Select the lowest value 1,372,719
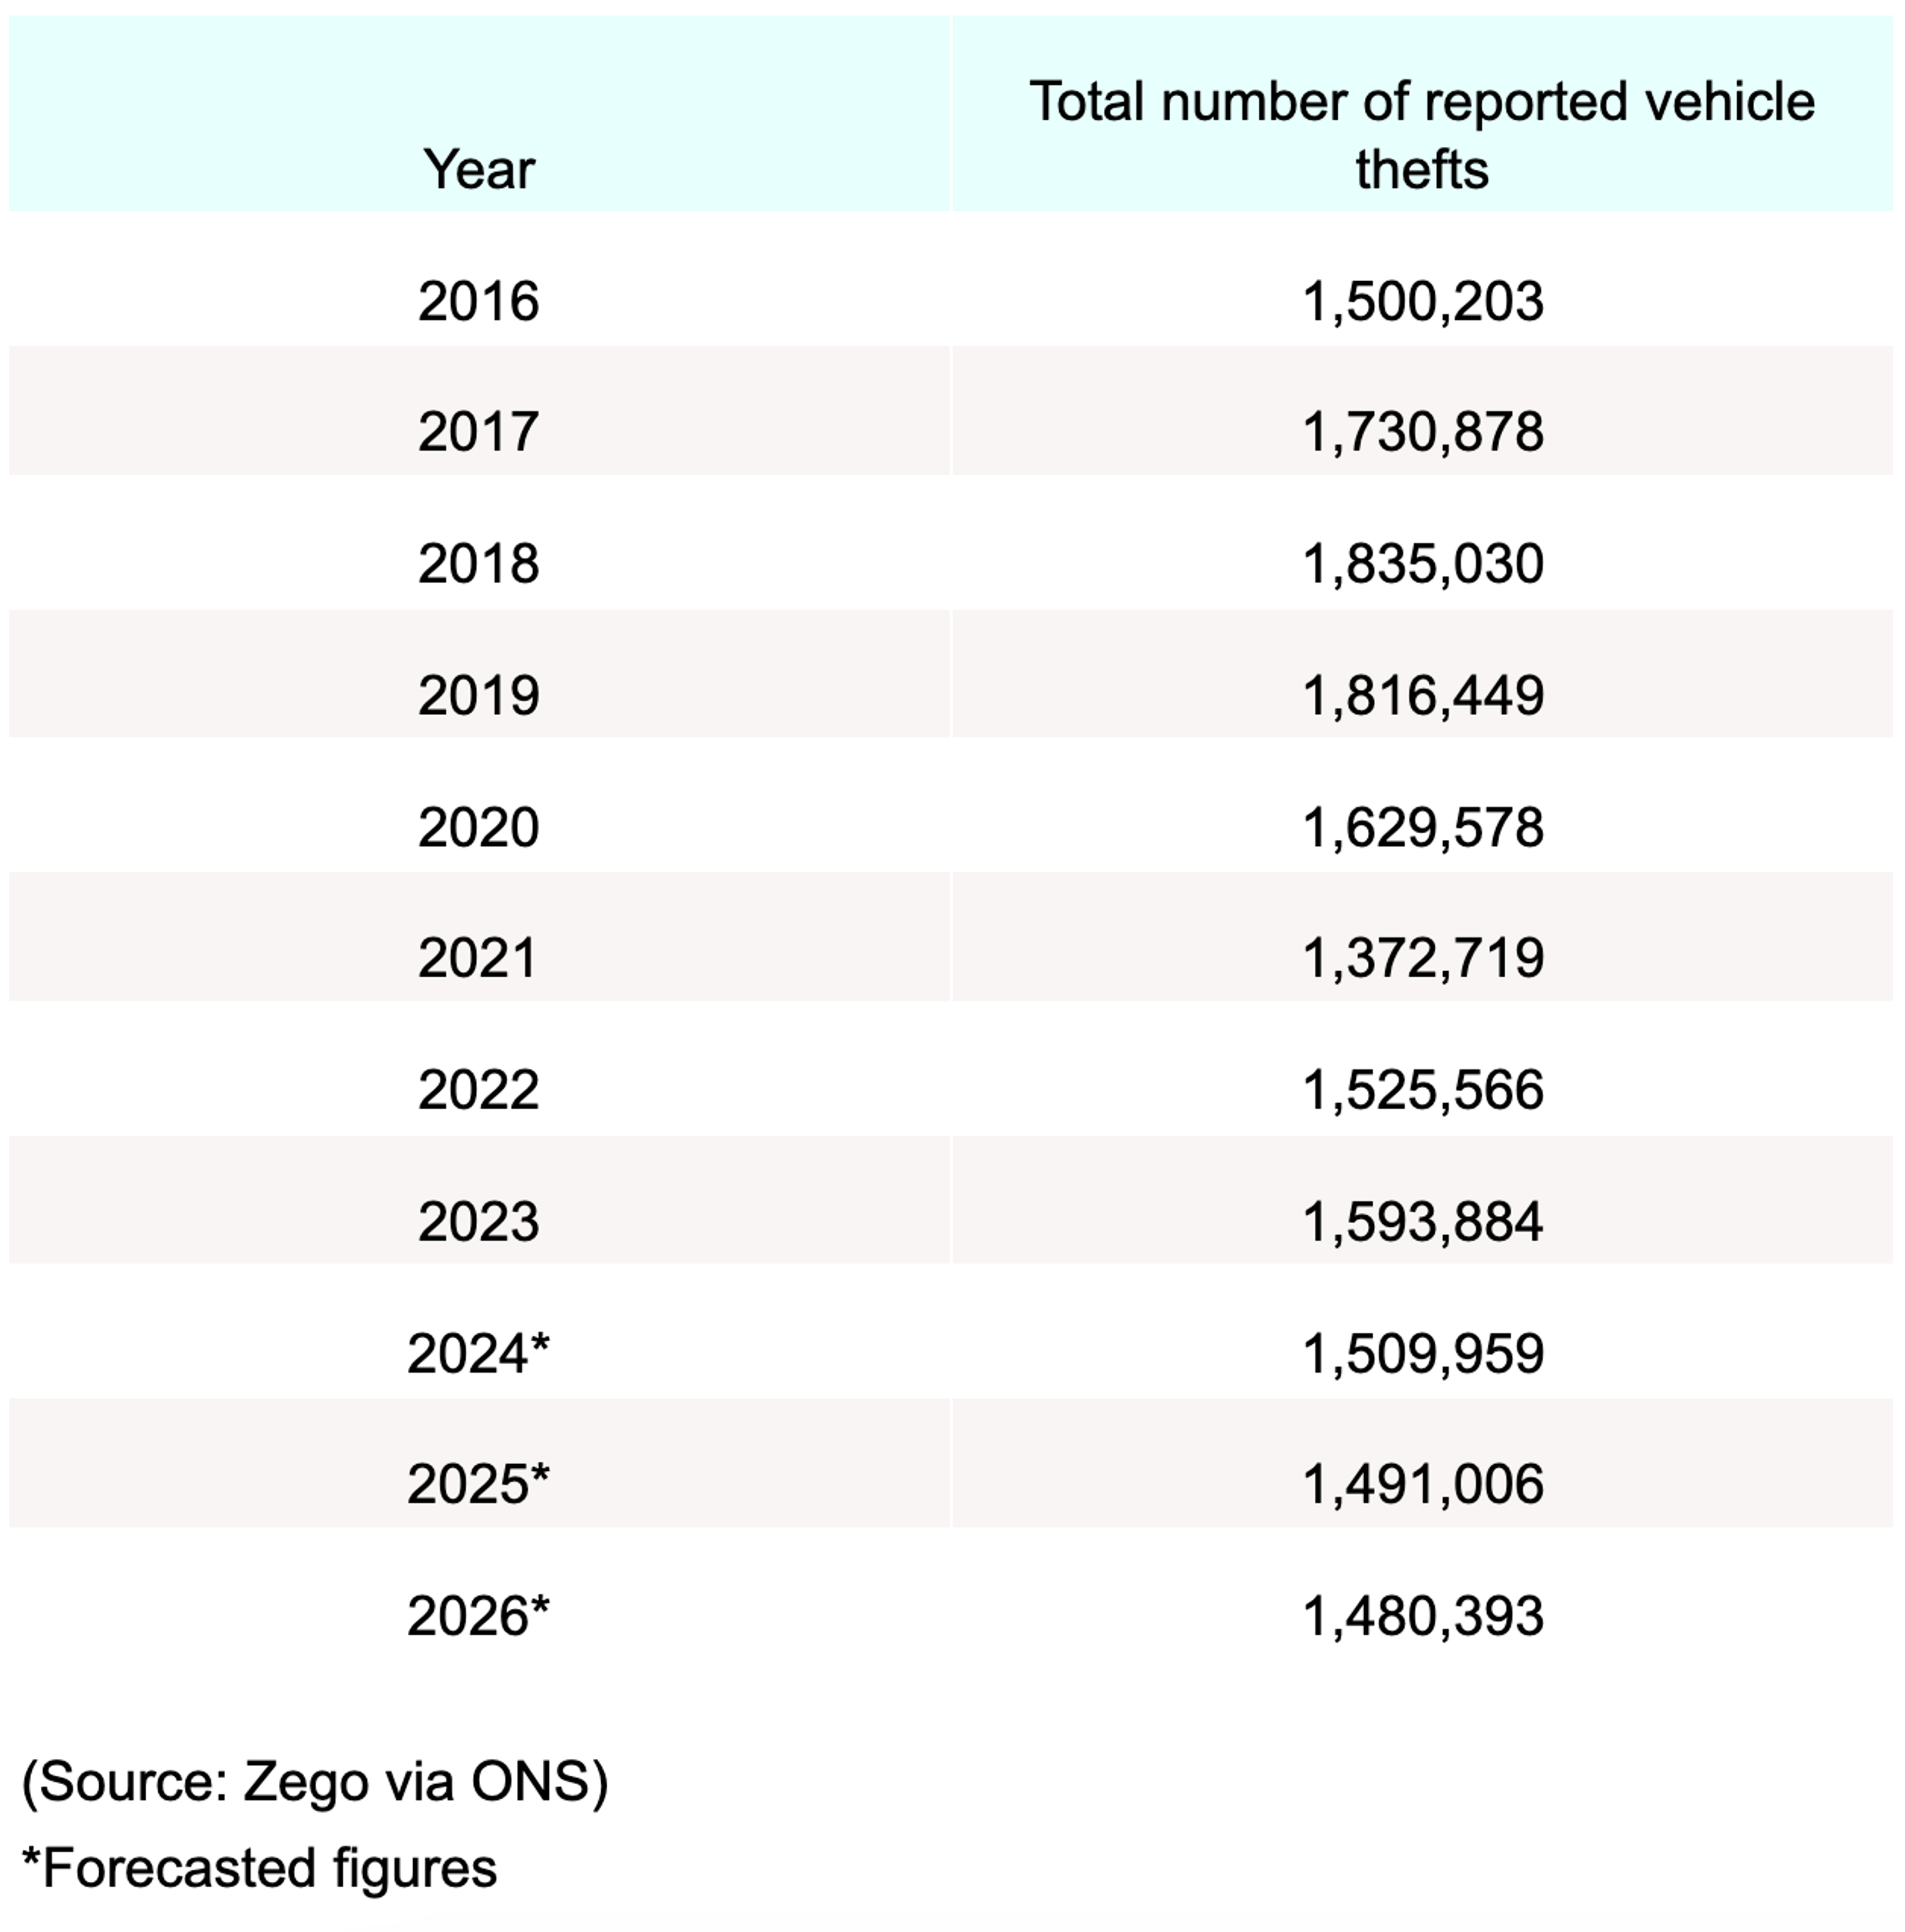1905x1932 pixels. (1422, 958)
